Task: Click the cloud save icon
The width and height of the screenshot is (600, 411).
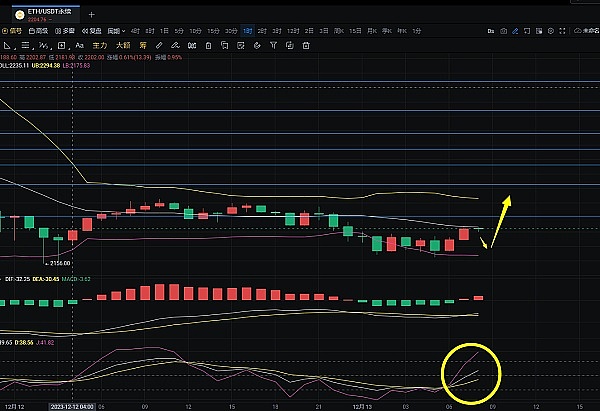Action: pos(578,32)
